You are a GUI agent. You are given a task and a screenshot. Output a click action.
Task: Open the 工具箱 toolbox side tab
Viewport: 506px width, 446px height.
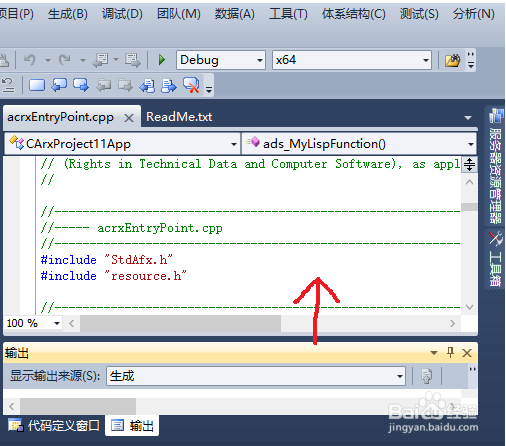click(x=495, y=259)
